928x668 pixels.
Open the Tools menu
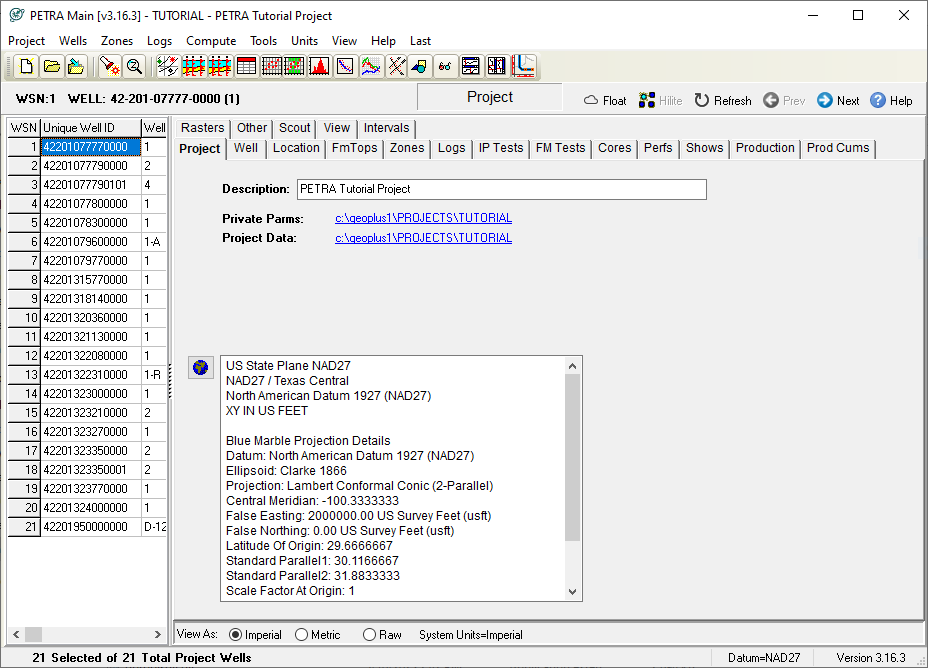(263, 41)
